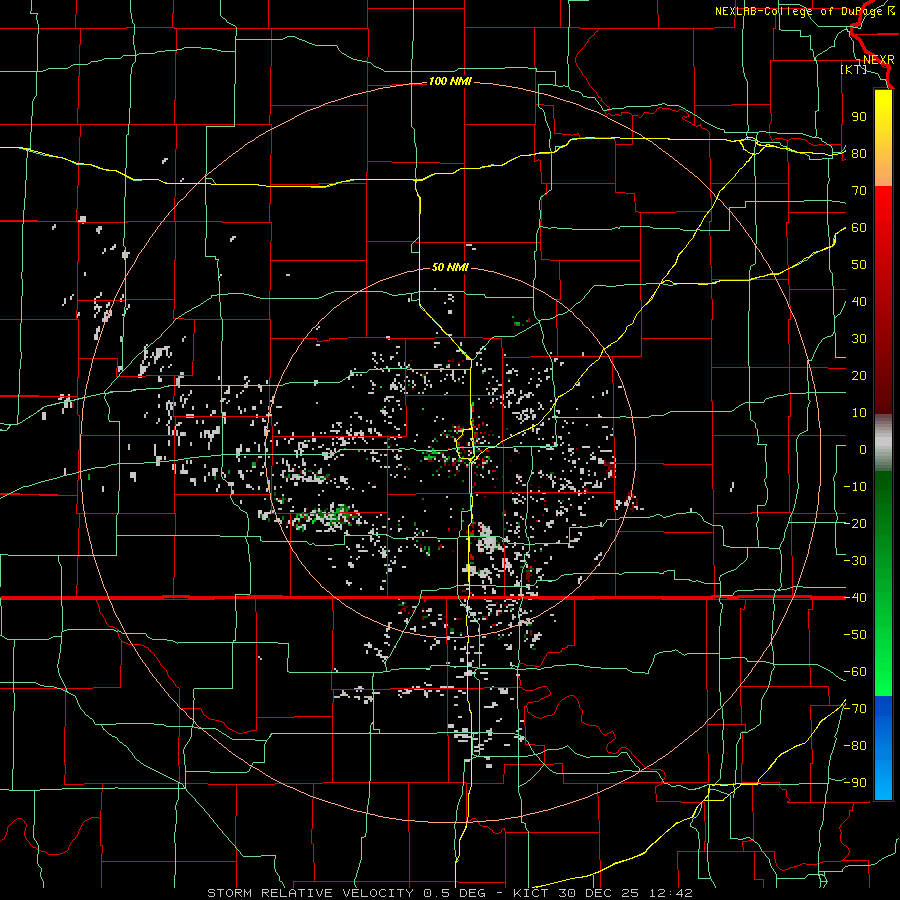Click the blue bottom segment of velocity color bar
The width and height of the screenshot is (900, 900).
883,748
